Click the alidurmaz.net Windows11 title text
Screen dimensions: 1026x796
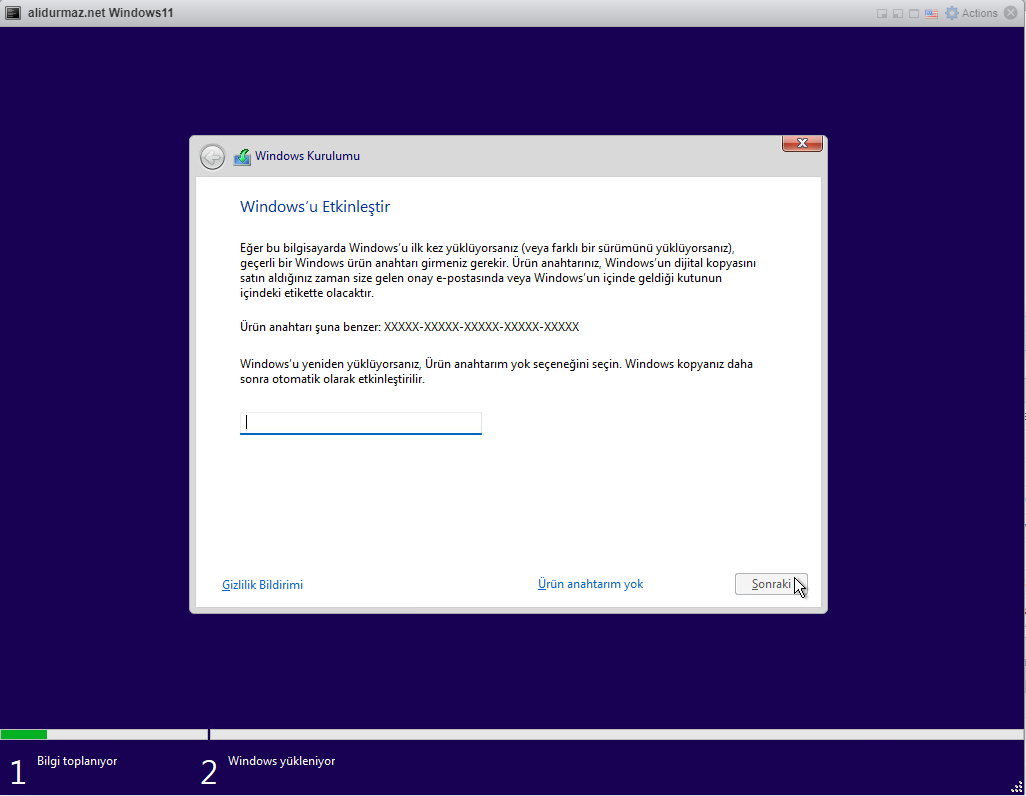pos(101,13)
